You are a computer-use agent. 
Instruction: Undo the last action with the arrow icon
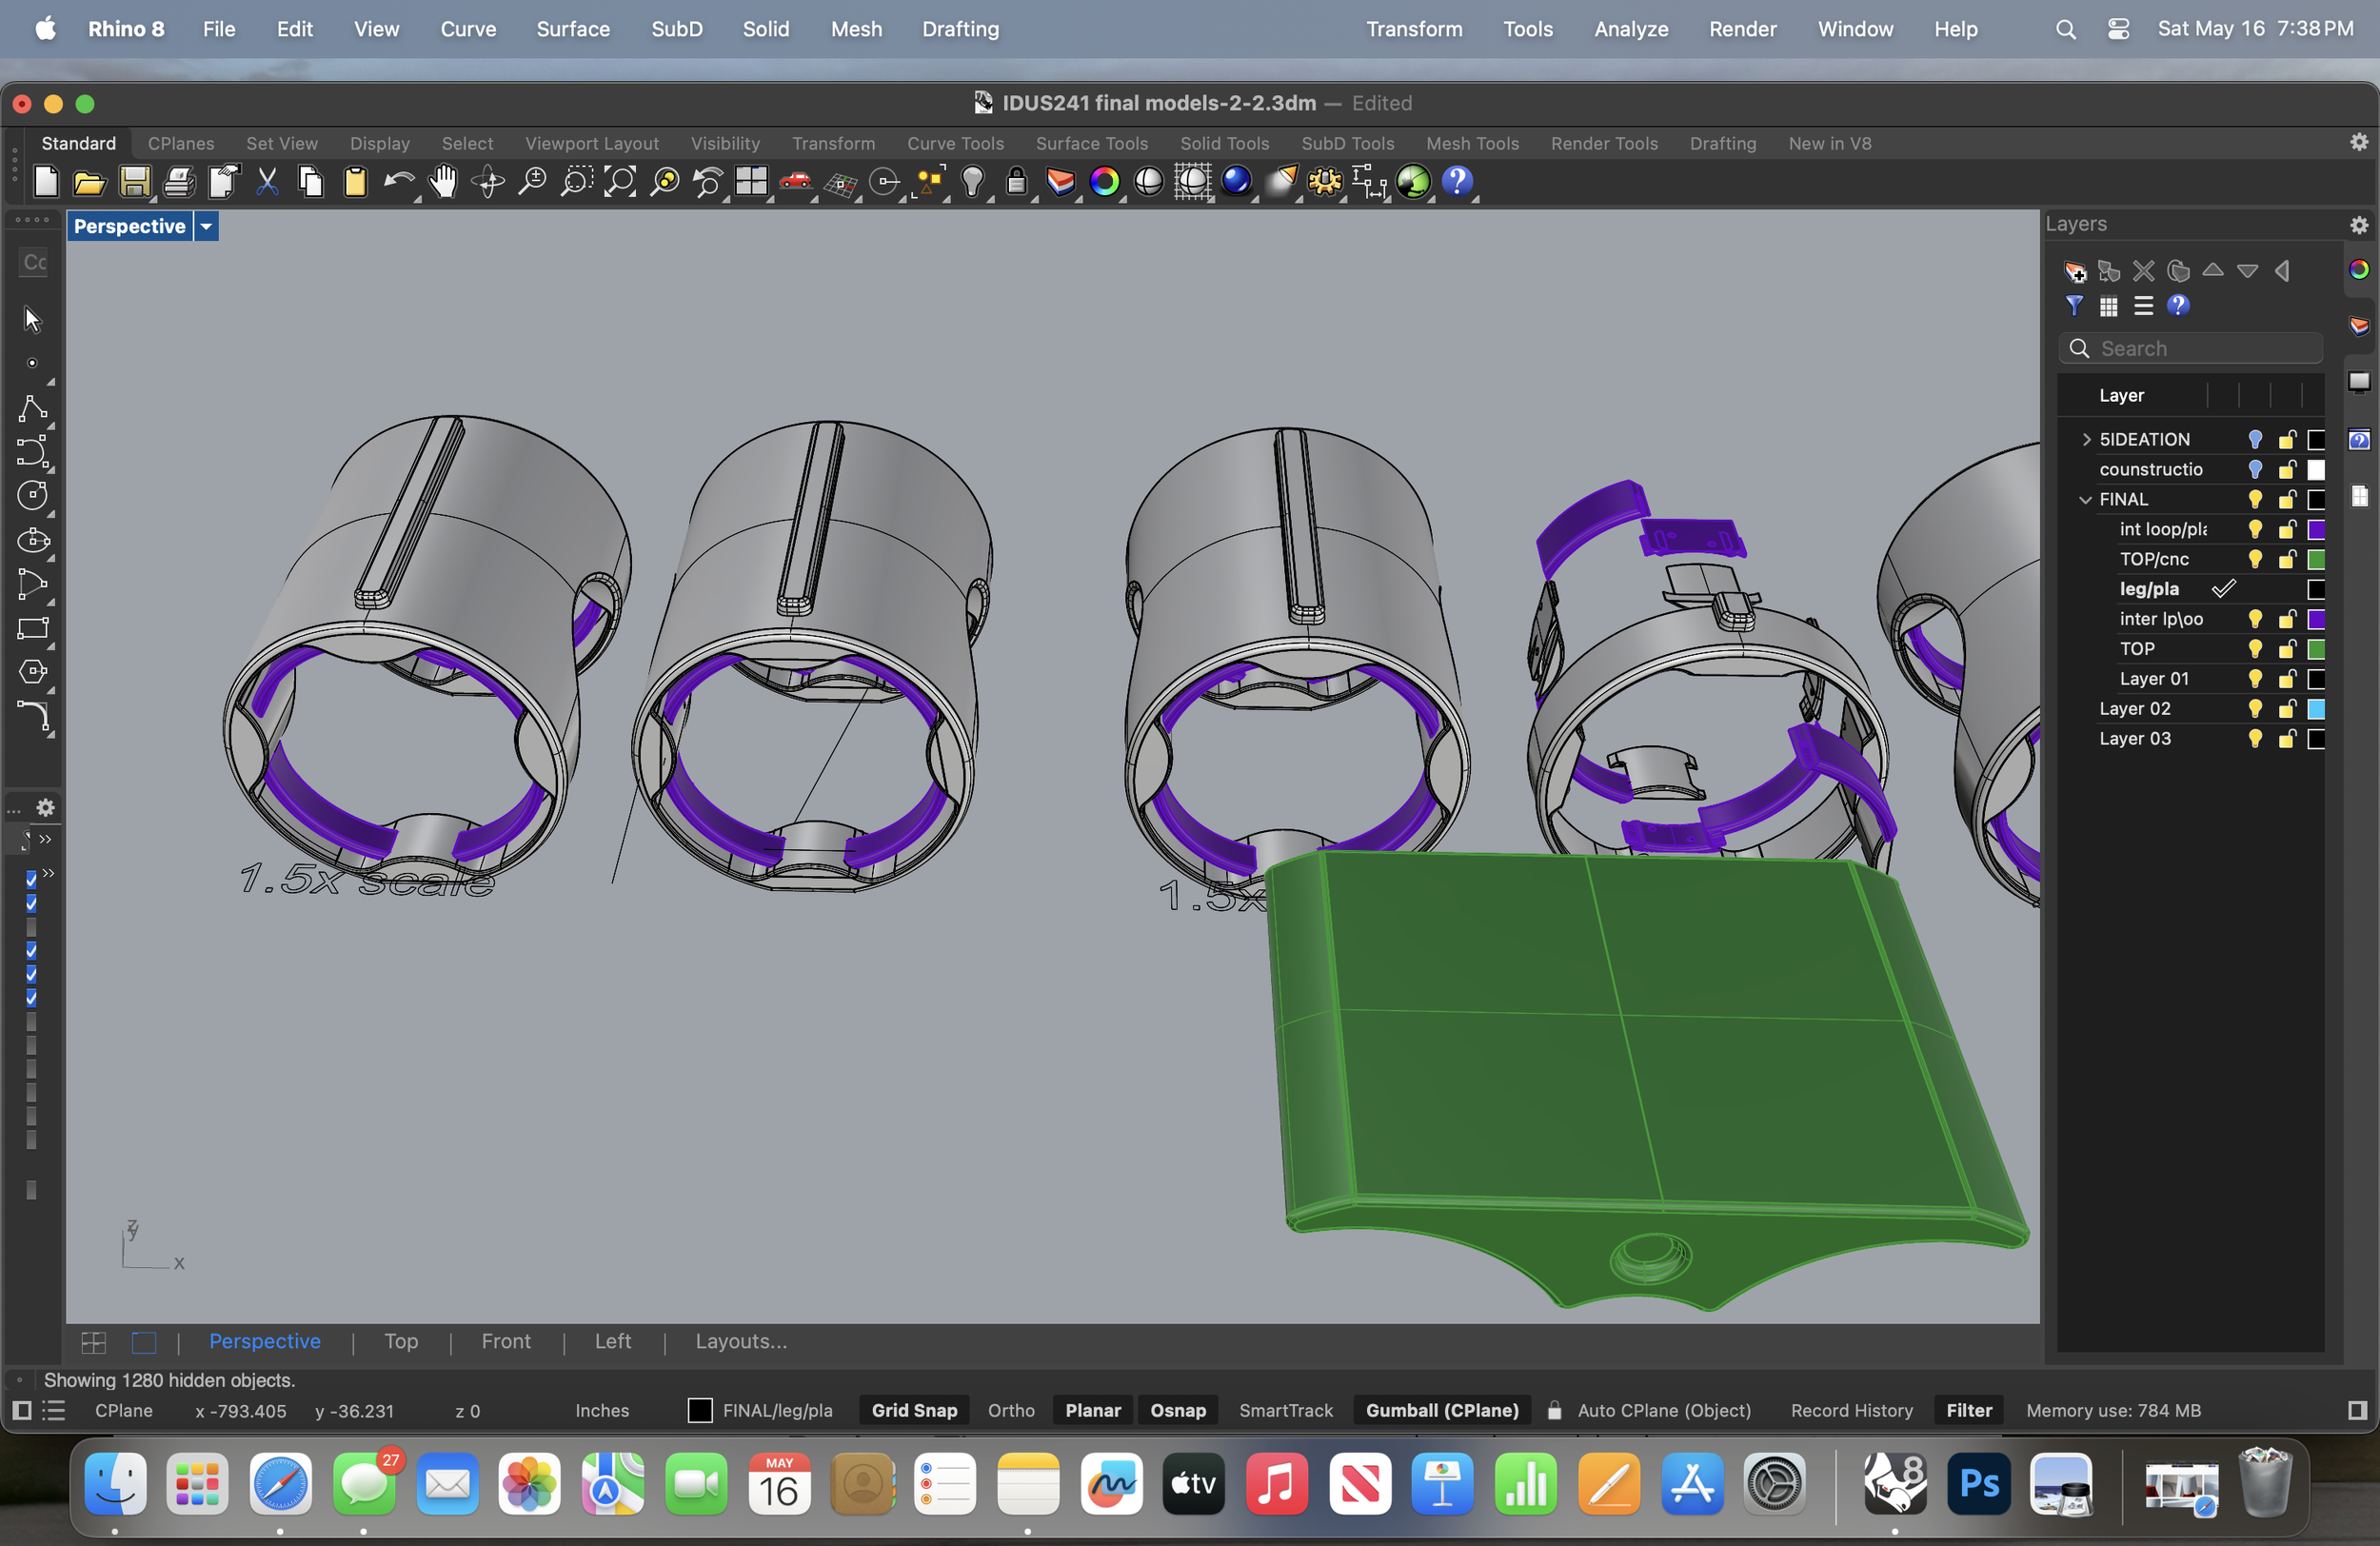pos(399,182)
